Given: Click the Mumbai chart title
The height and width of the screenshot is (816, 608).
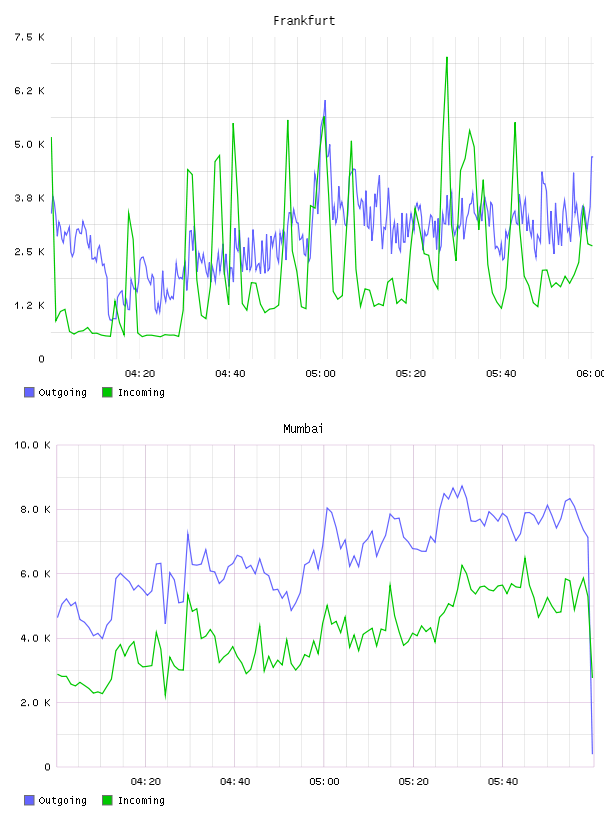Looking at the screenshot, I should point(303,429).
